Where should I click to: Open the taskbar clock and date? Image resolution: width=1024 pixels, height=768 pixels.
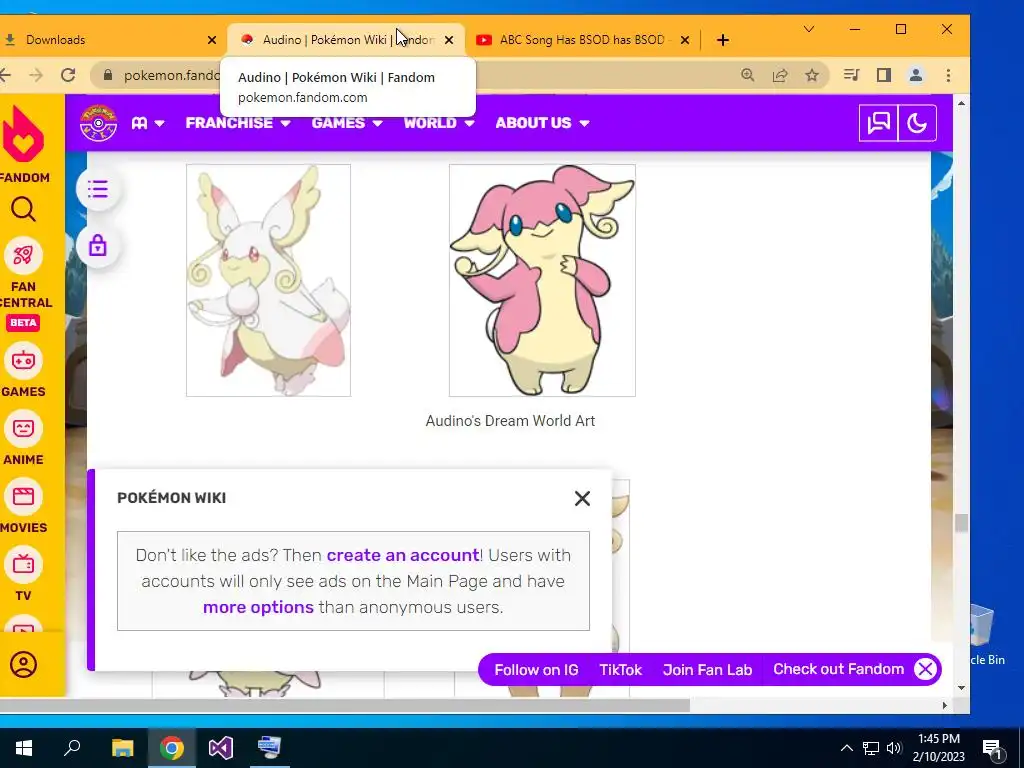click(939, 748)
